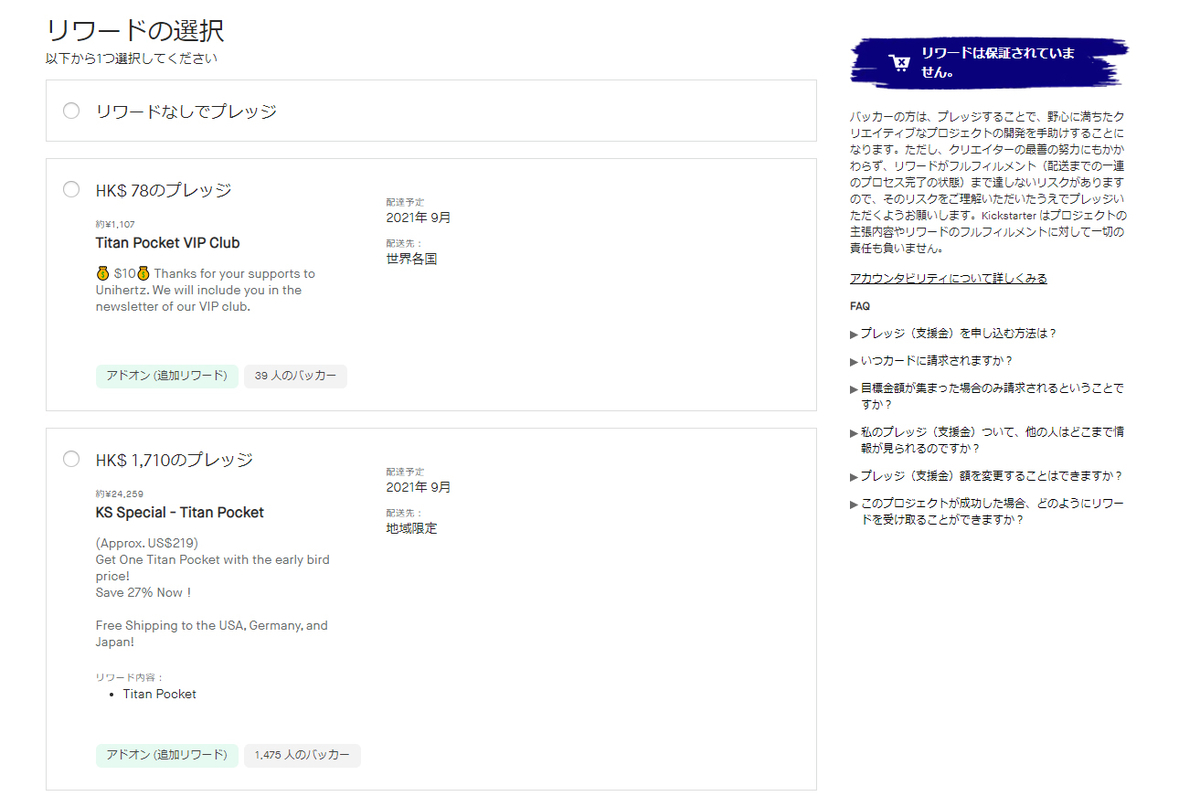Click the 以下から1つ選択してください subtitle
The image size is (1200, 807).
coord(131,58)
